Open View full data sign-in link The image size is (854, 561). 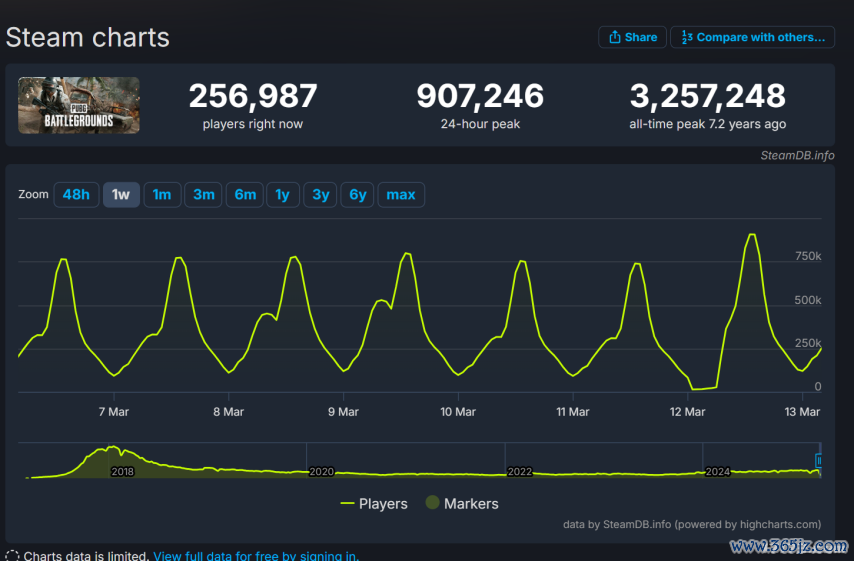tap(256, 555)
